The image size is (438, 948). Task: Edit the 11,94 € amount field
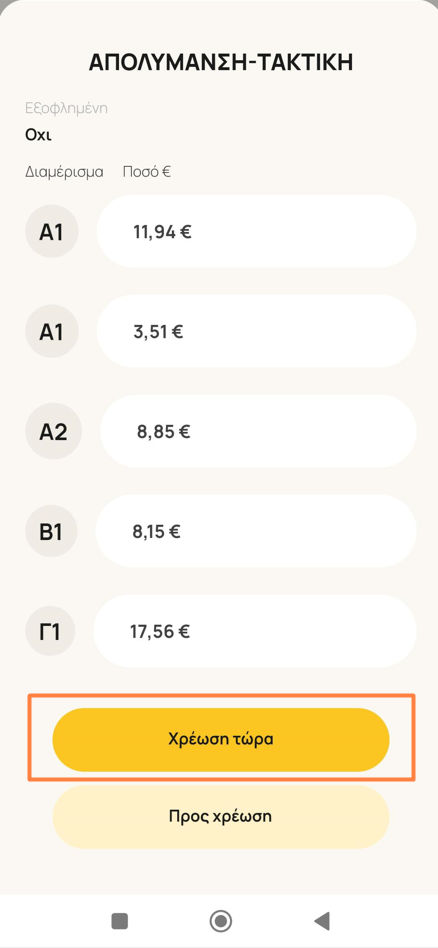tap(257, 231)
